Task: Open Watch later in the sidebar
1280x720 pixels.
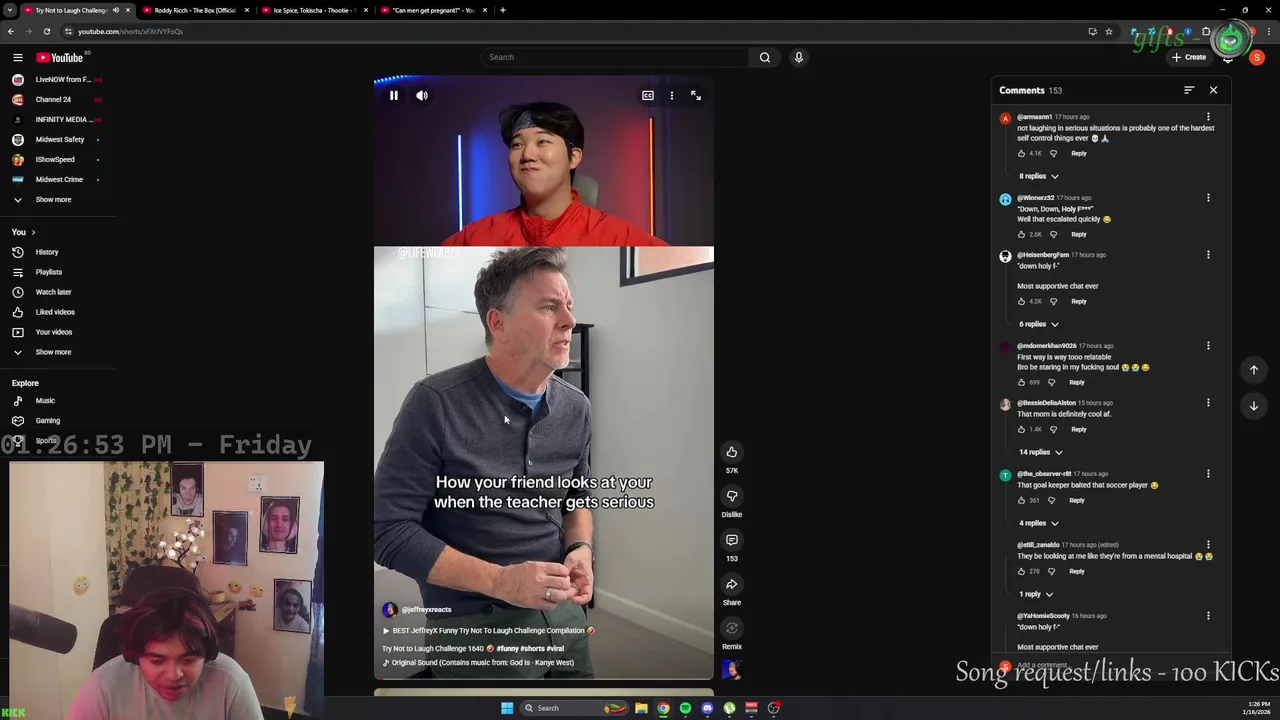Action: 53,292
